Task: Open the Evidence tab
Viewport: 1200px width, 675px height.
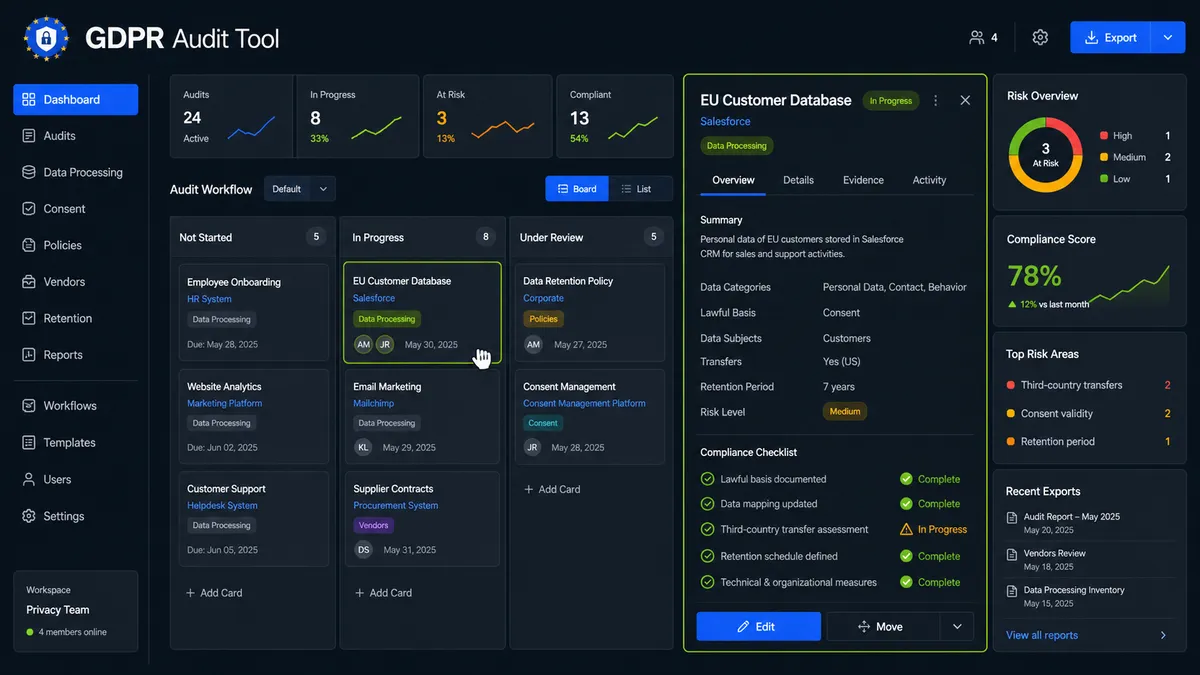Action: pos(863,180)
